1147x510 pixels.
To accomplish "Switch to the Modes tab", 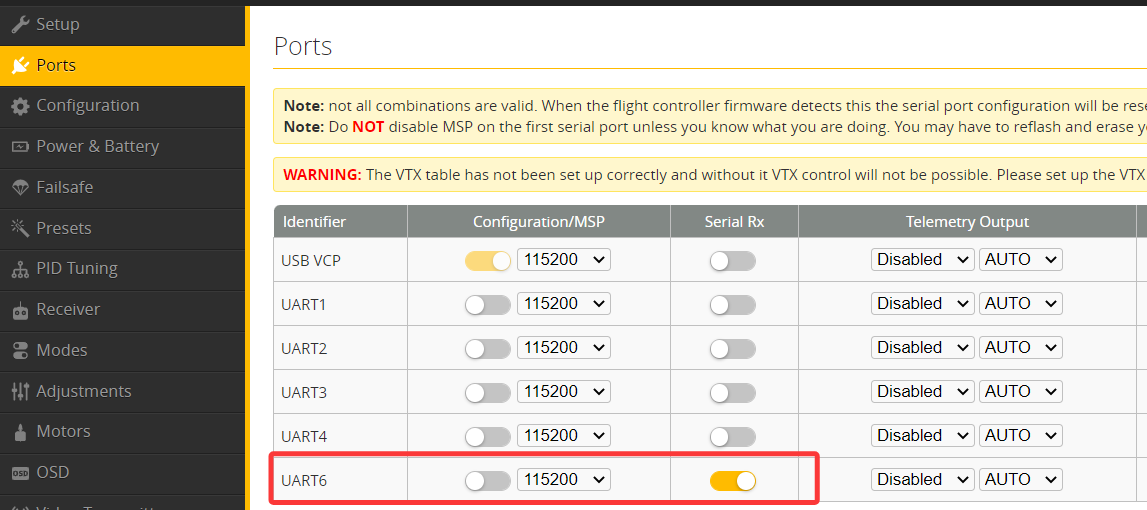I will coord(61,350).
